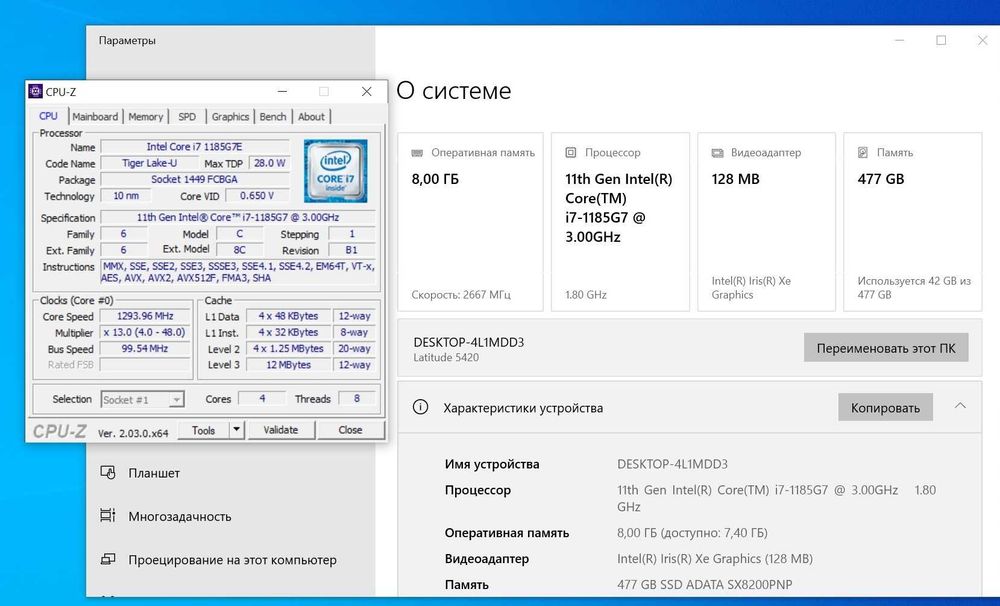Click the Multiplier value x 13.0 (4.0 - 48.0)
The width and height of the screenshot is (1000, 606).
point(145,332)
